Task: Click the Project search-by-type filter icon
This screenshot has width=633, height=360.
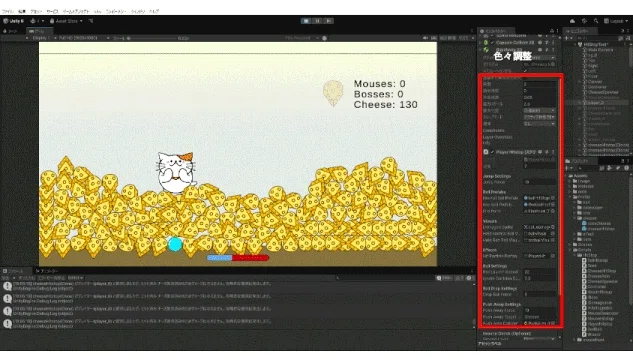Action: [610, 168]
